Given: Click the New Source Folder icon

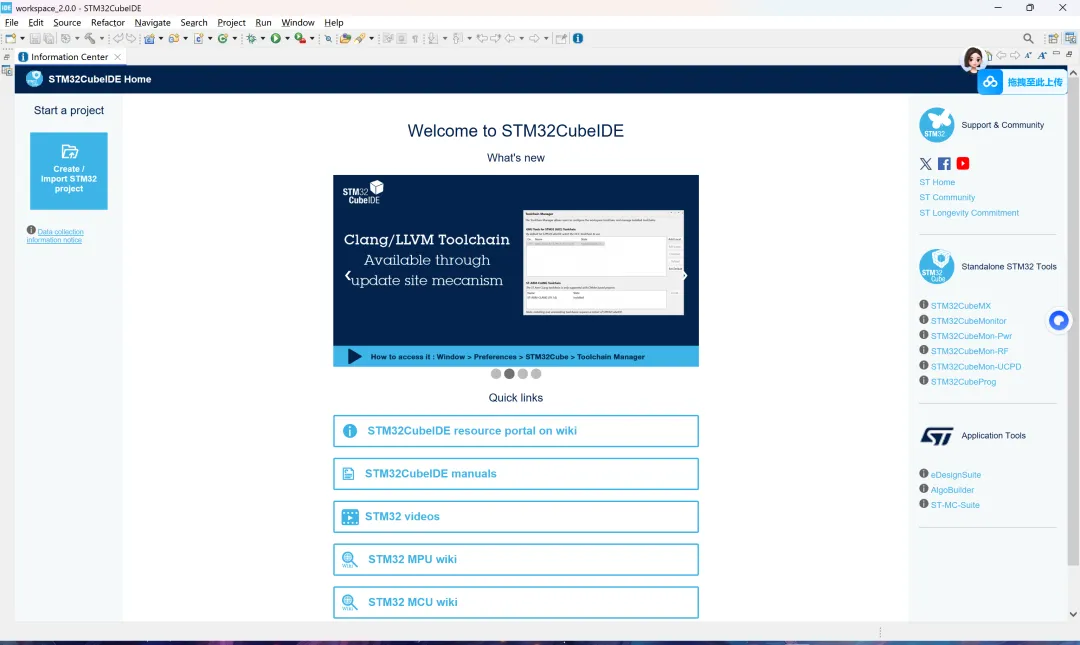Looking at the screenshot, I should point(174,39).
